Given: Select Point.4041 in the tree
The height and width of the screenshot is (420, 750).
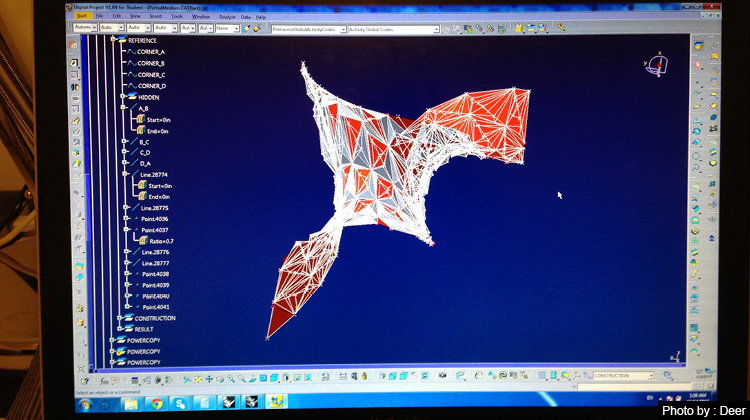Looking at the screenshot, I should (156, 307).
